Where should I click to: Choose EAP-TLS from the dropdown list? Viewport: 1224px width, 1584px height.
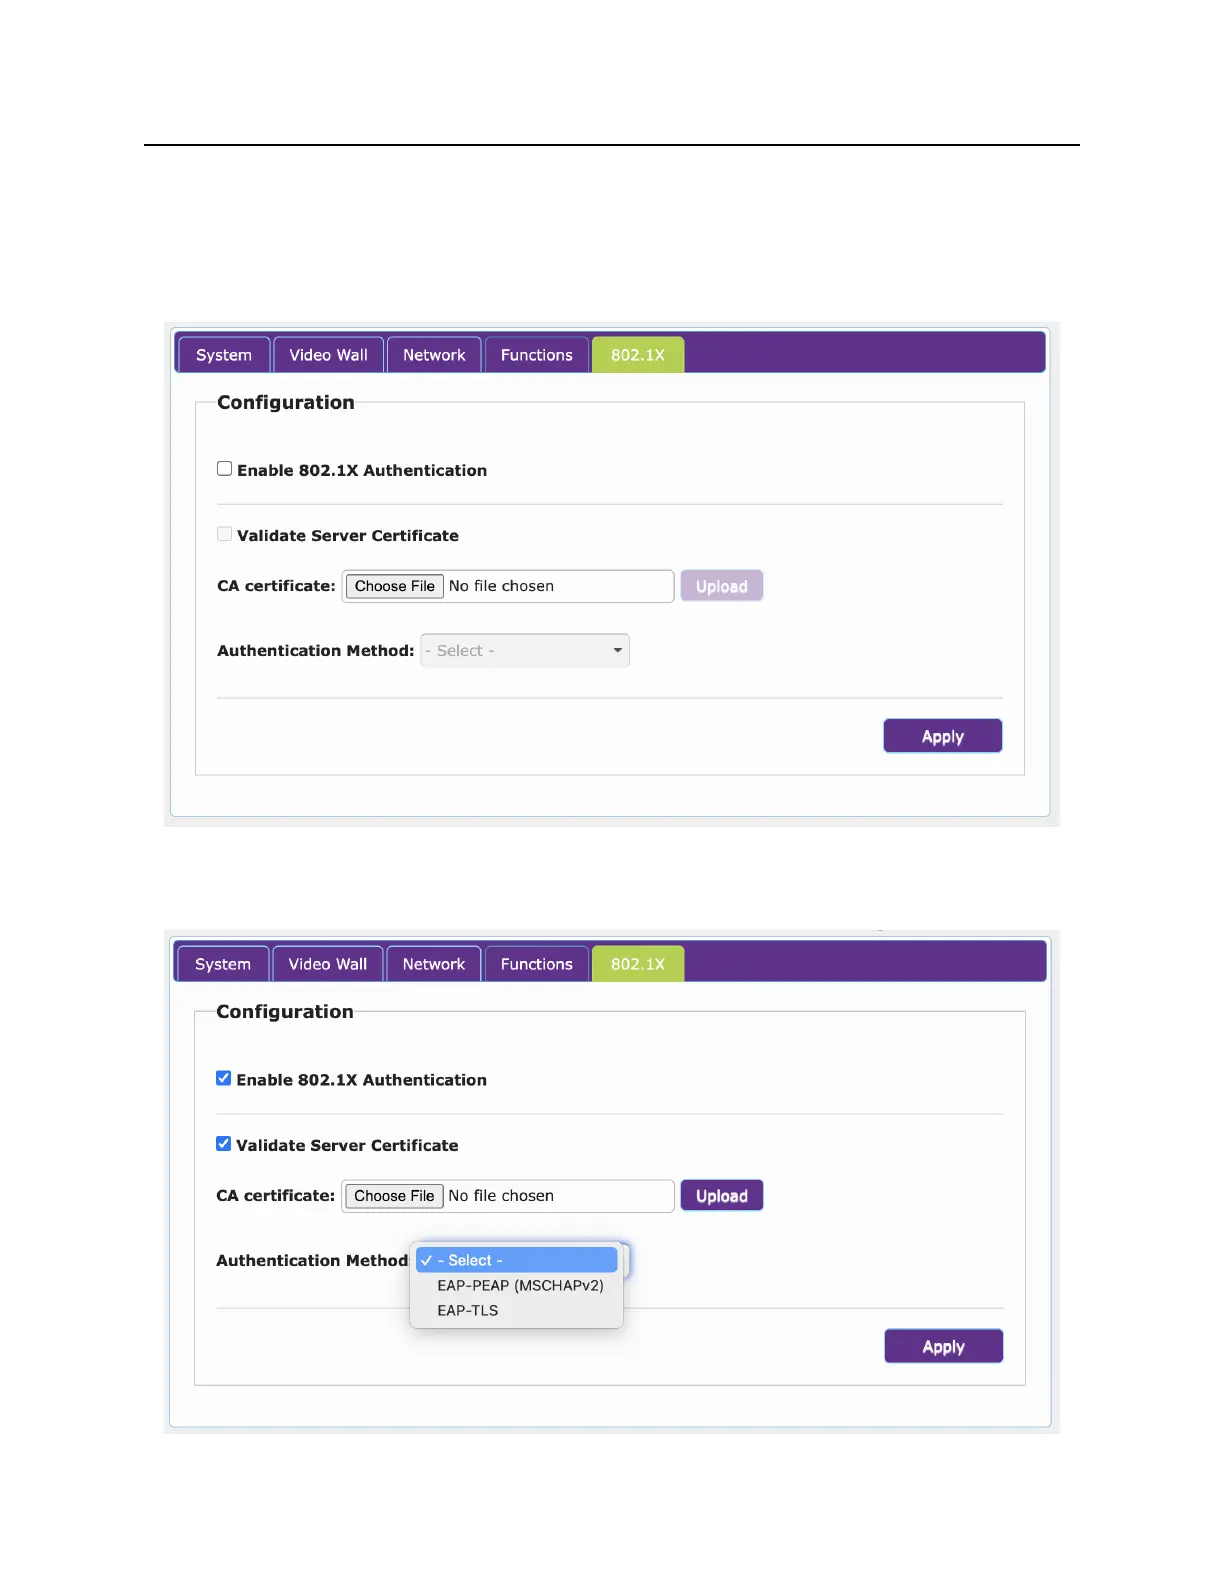(x=468, y=1311)
